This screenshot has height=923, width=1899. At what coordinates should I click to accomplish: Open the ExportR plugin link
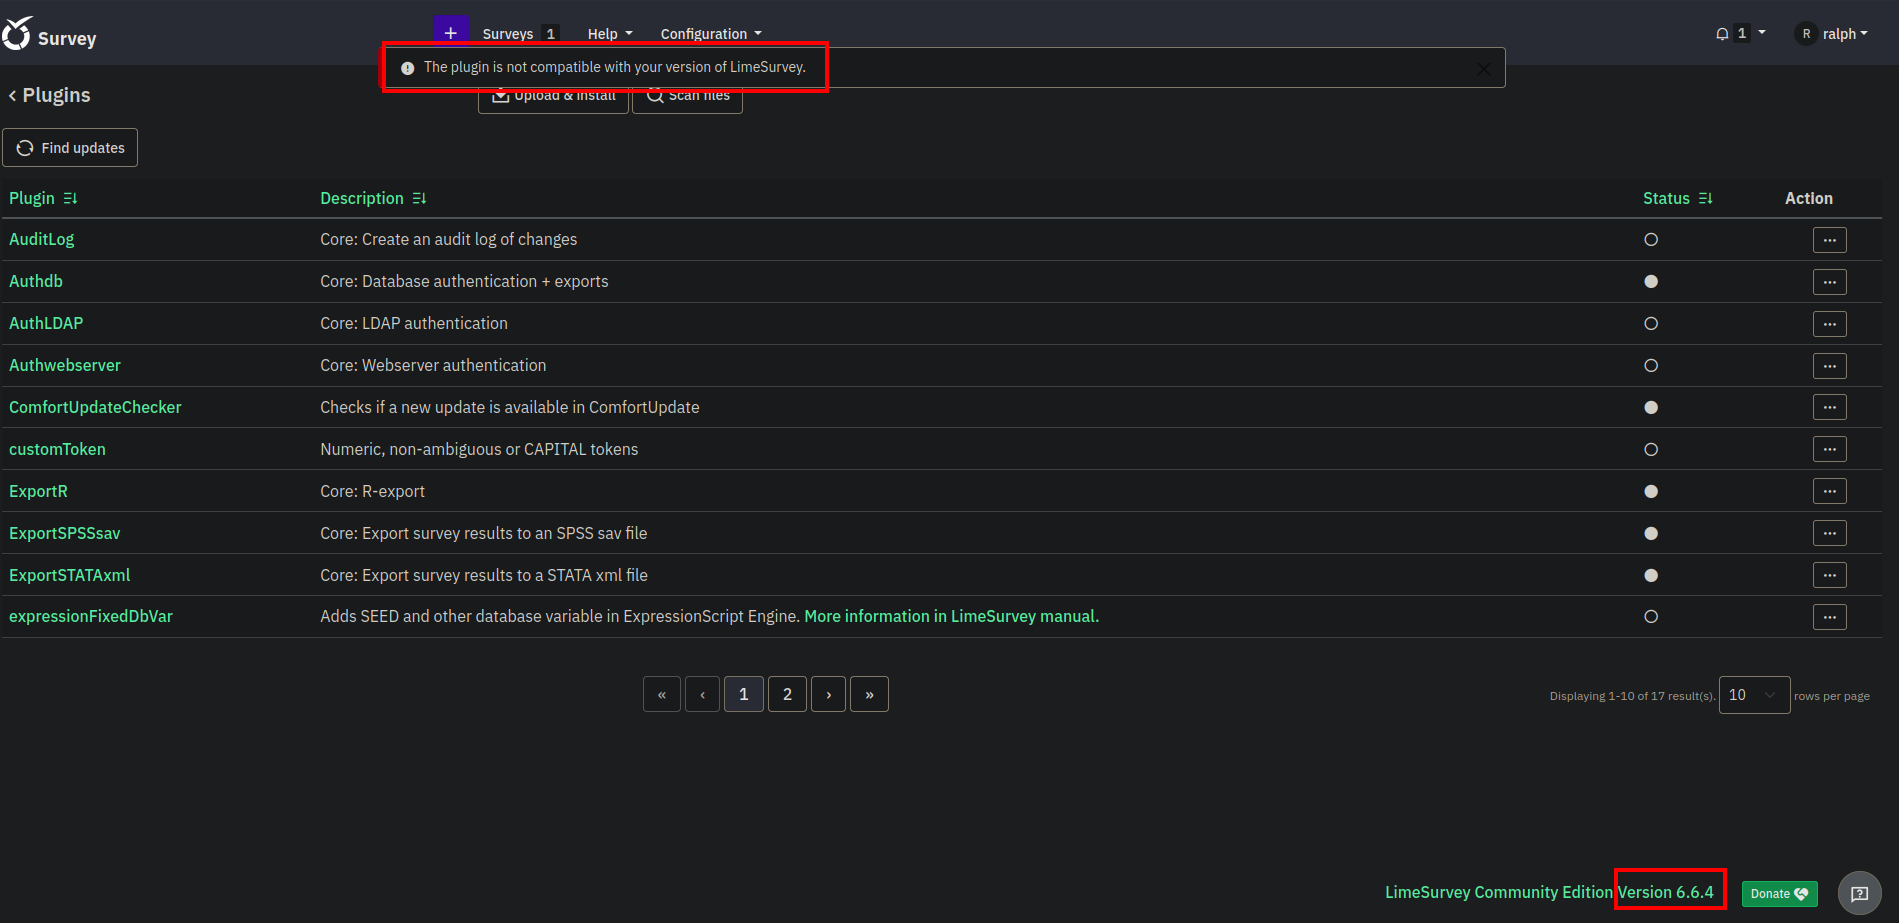coord(38,492)
